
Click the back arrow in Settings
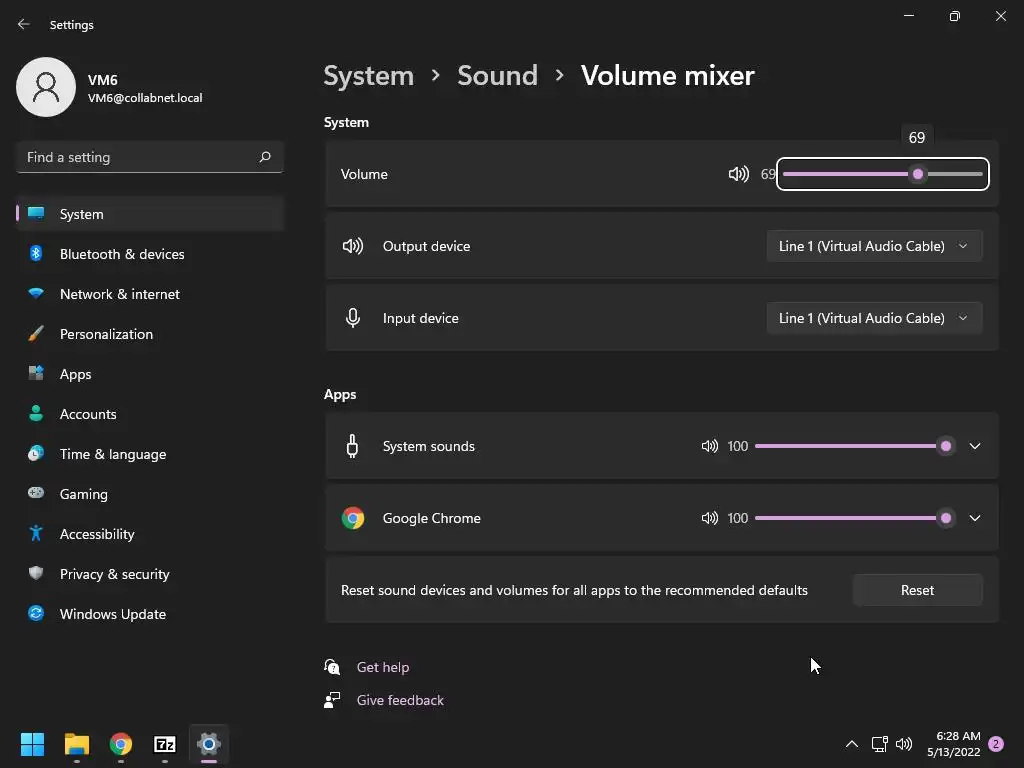24,24
